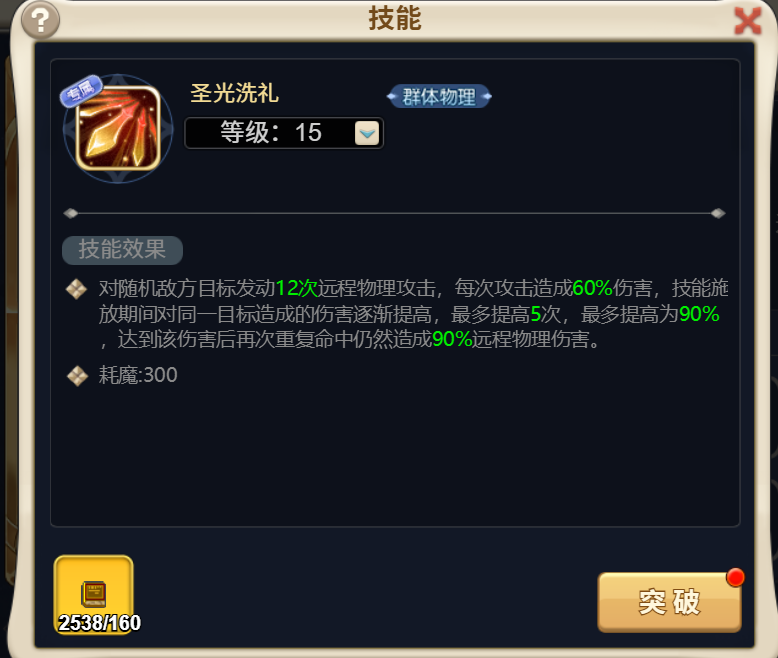
Task: Open help via the question mark icon
Action: click(40, 20)
